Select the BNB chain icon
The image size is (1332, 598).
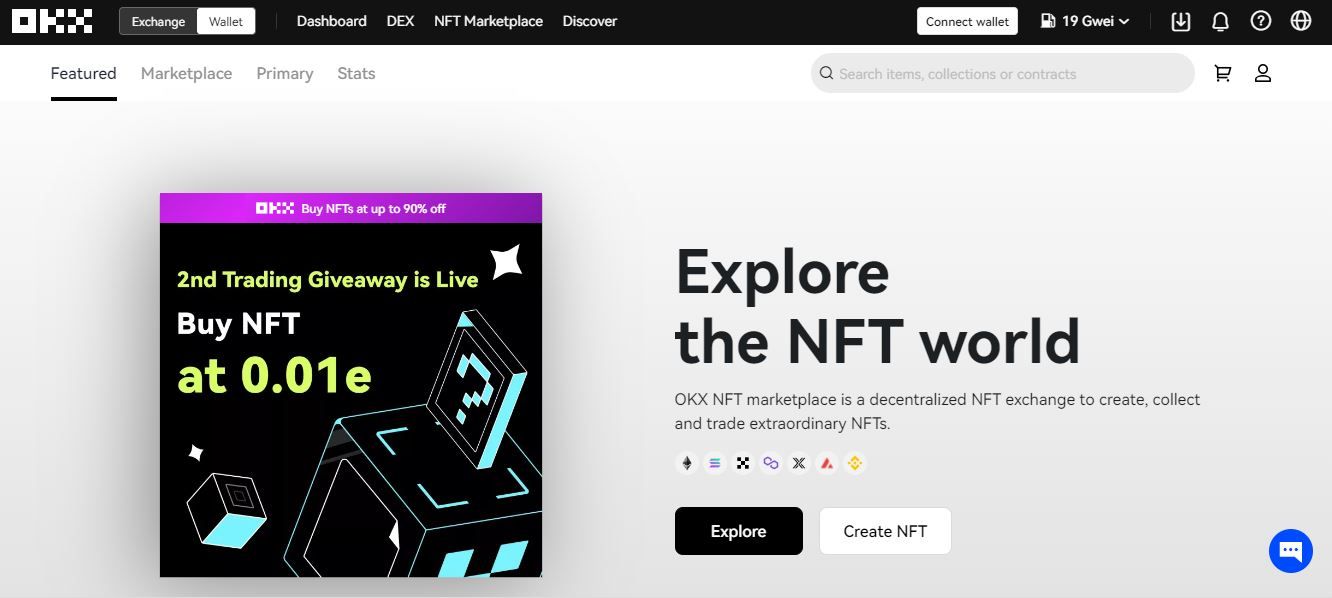[x=855, y=463]
